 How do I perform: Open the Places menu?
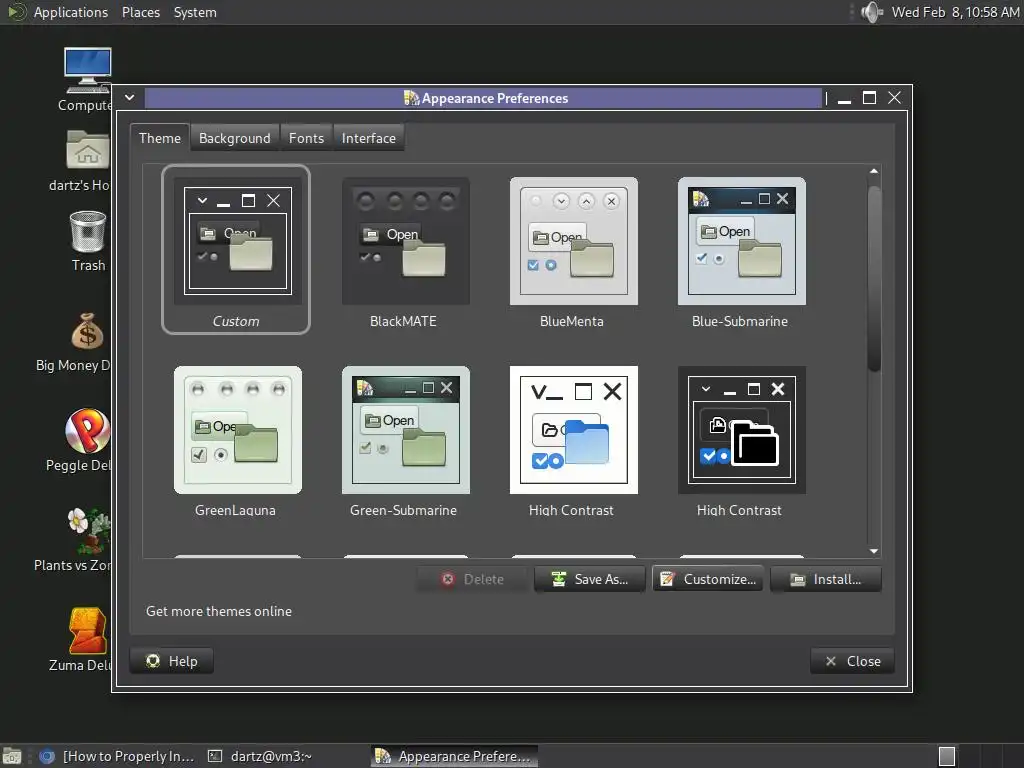click(x=140, y=12)
